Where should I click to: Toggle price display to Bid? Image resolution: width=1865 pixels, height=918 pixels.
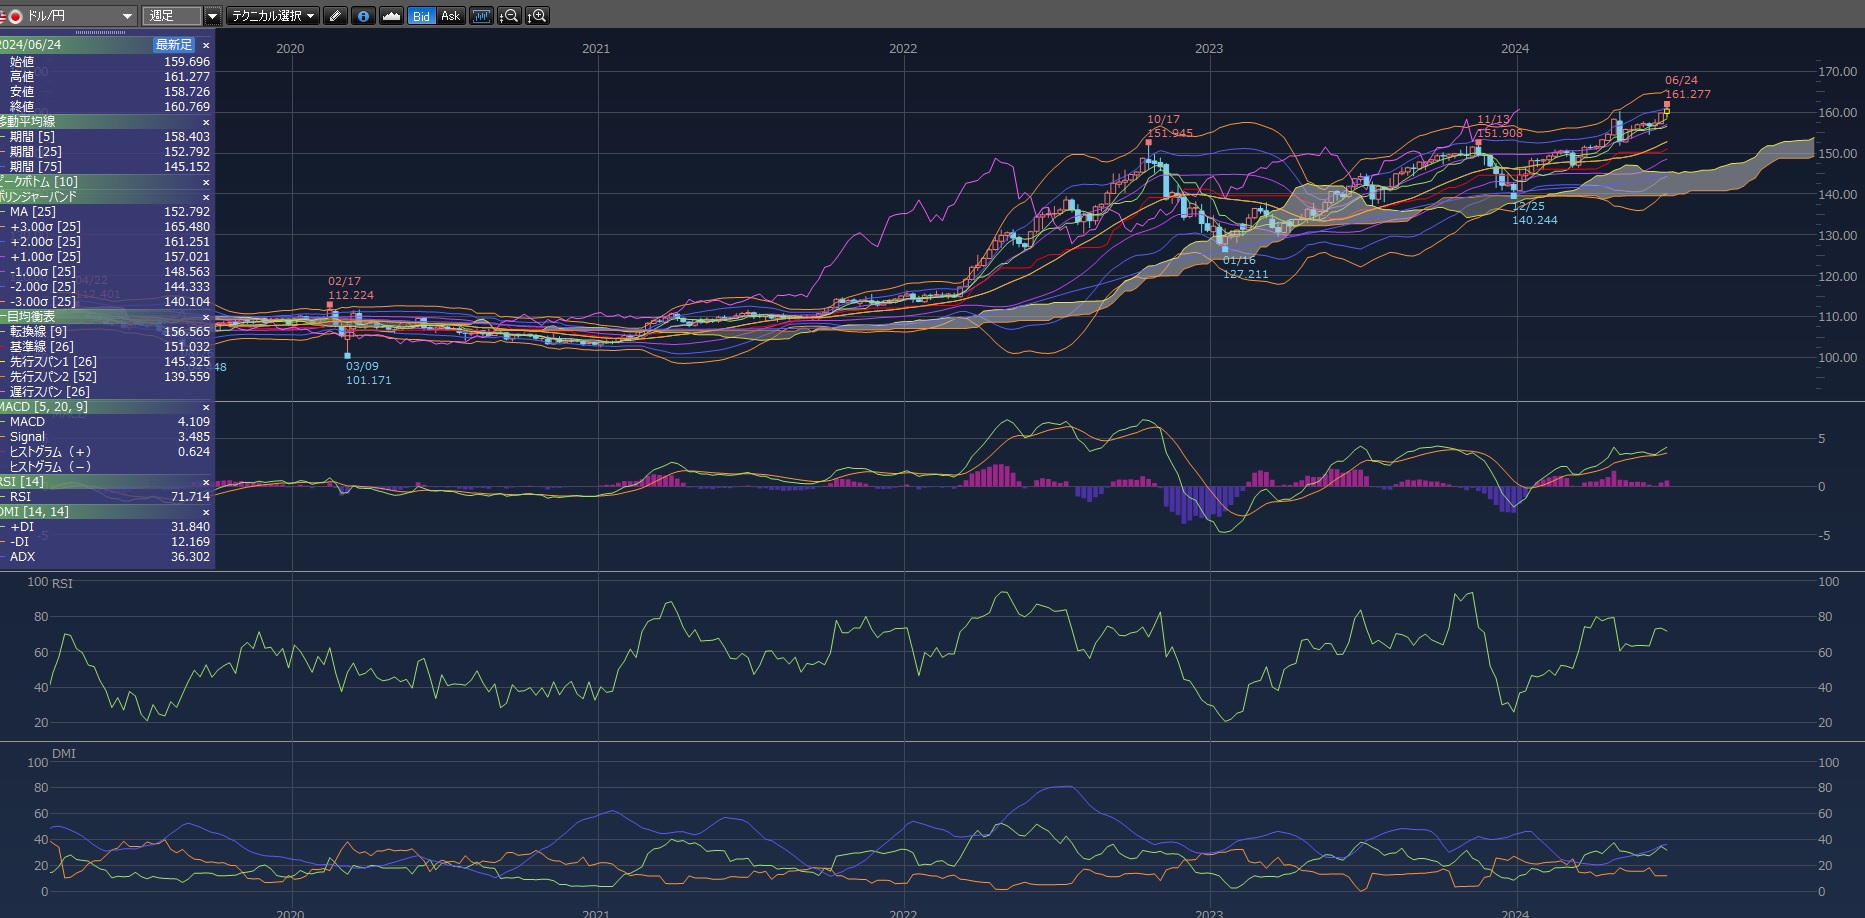point(421,16)
